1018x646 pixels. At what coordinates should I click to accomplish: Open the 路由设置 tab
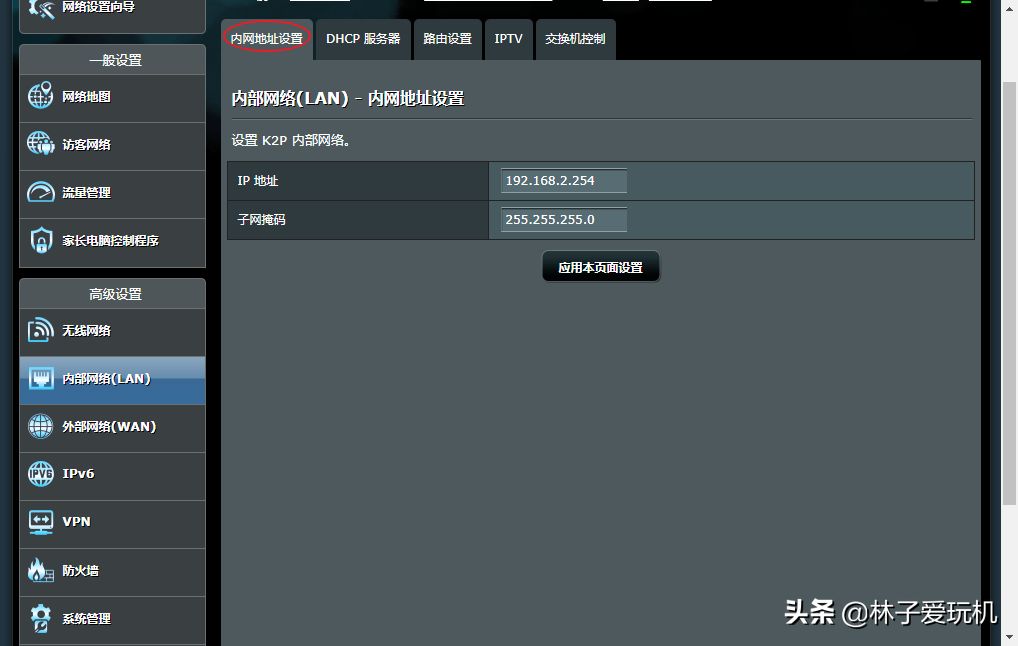coord(447,39)
